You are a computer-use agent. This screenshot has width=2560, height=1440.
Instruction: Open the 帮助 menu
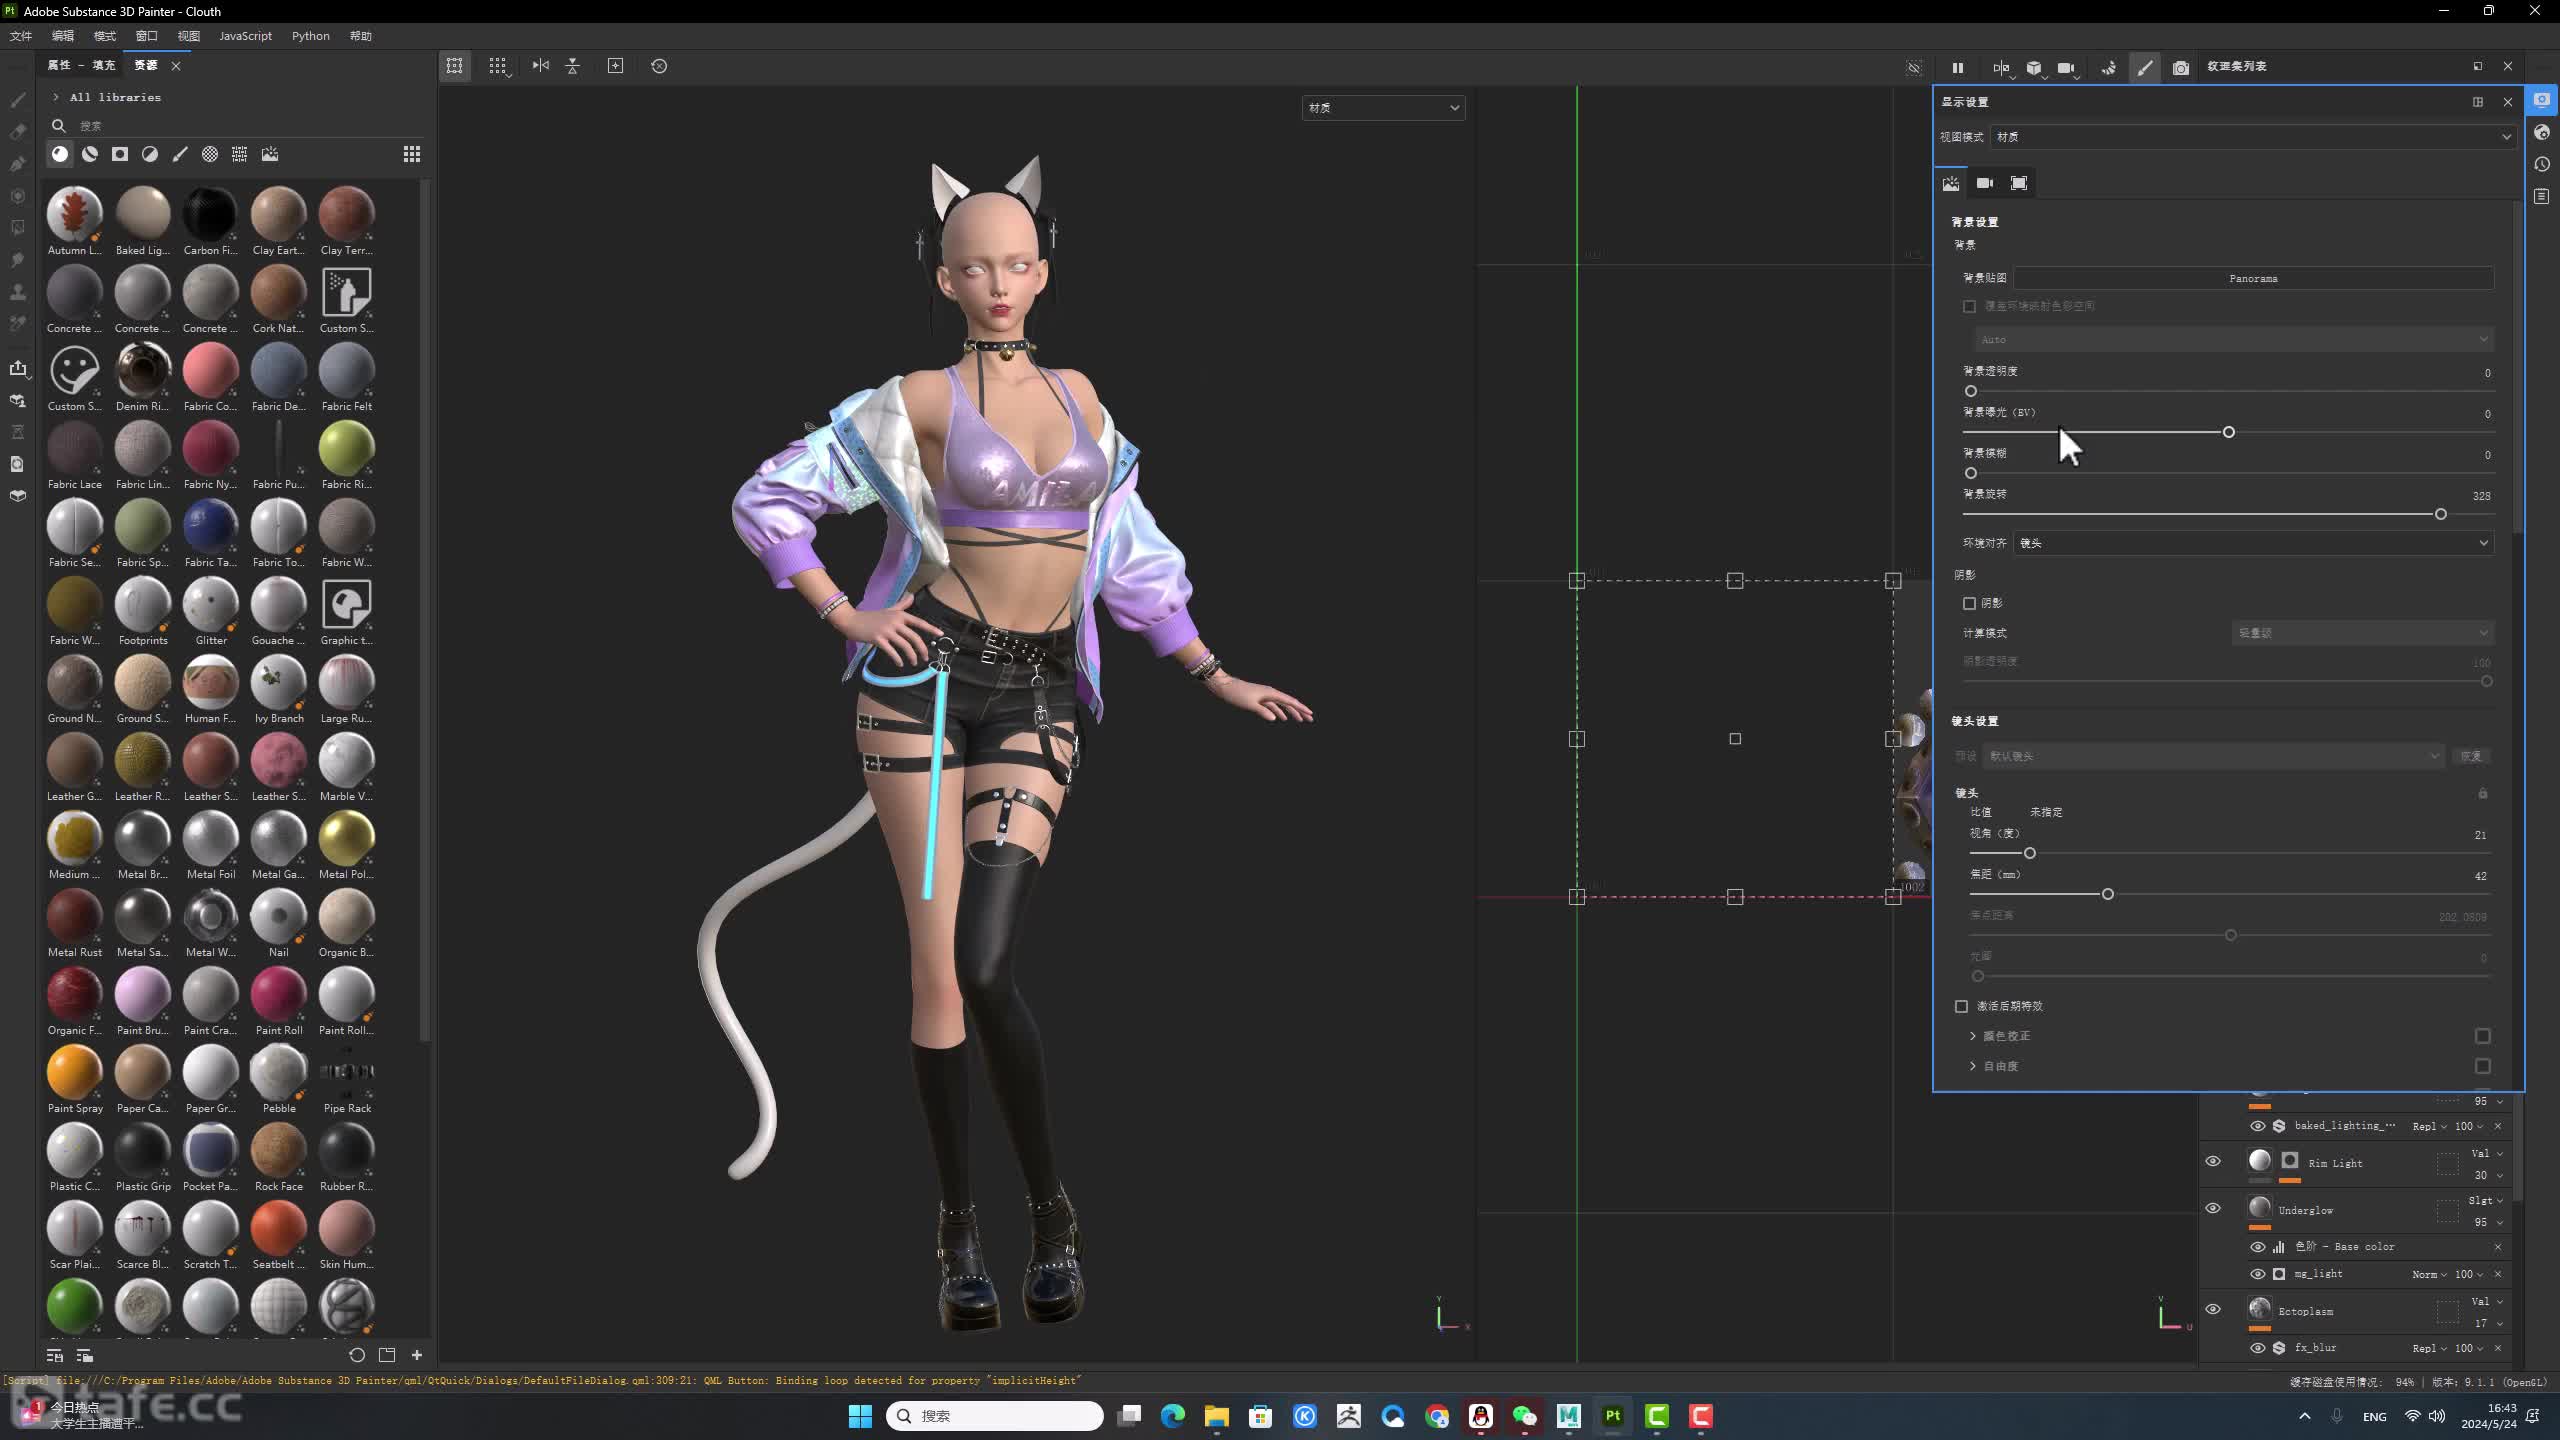361,36
